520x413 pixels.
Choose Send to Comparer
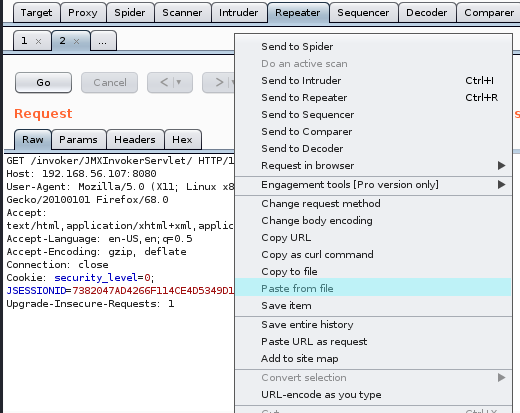pyautogui.click(x=373, y=132)
